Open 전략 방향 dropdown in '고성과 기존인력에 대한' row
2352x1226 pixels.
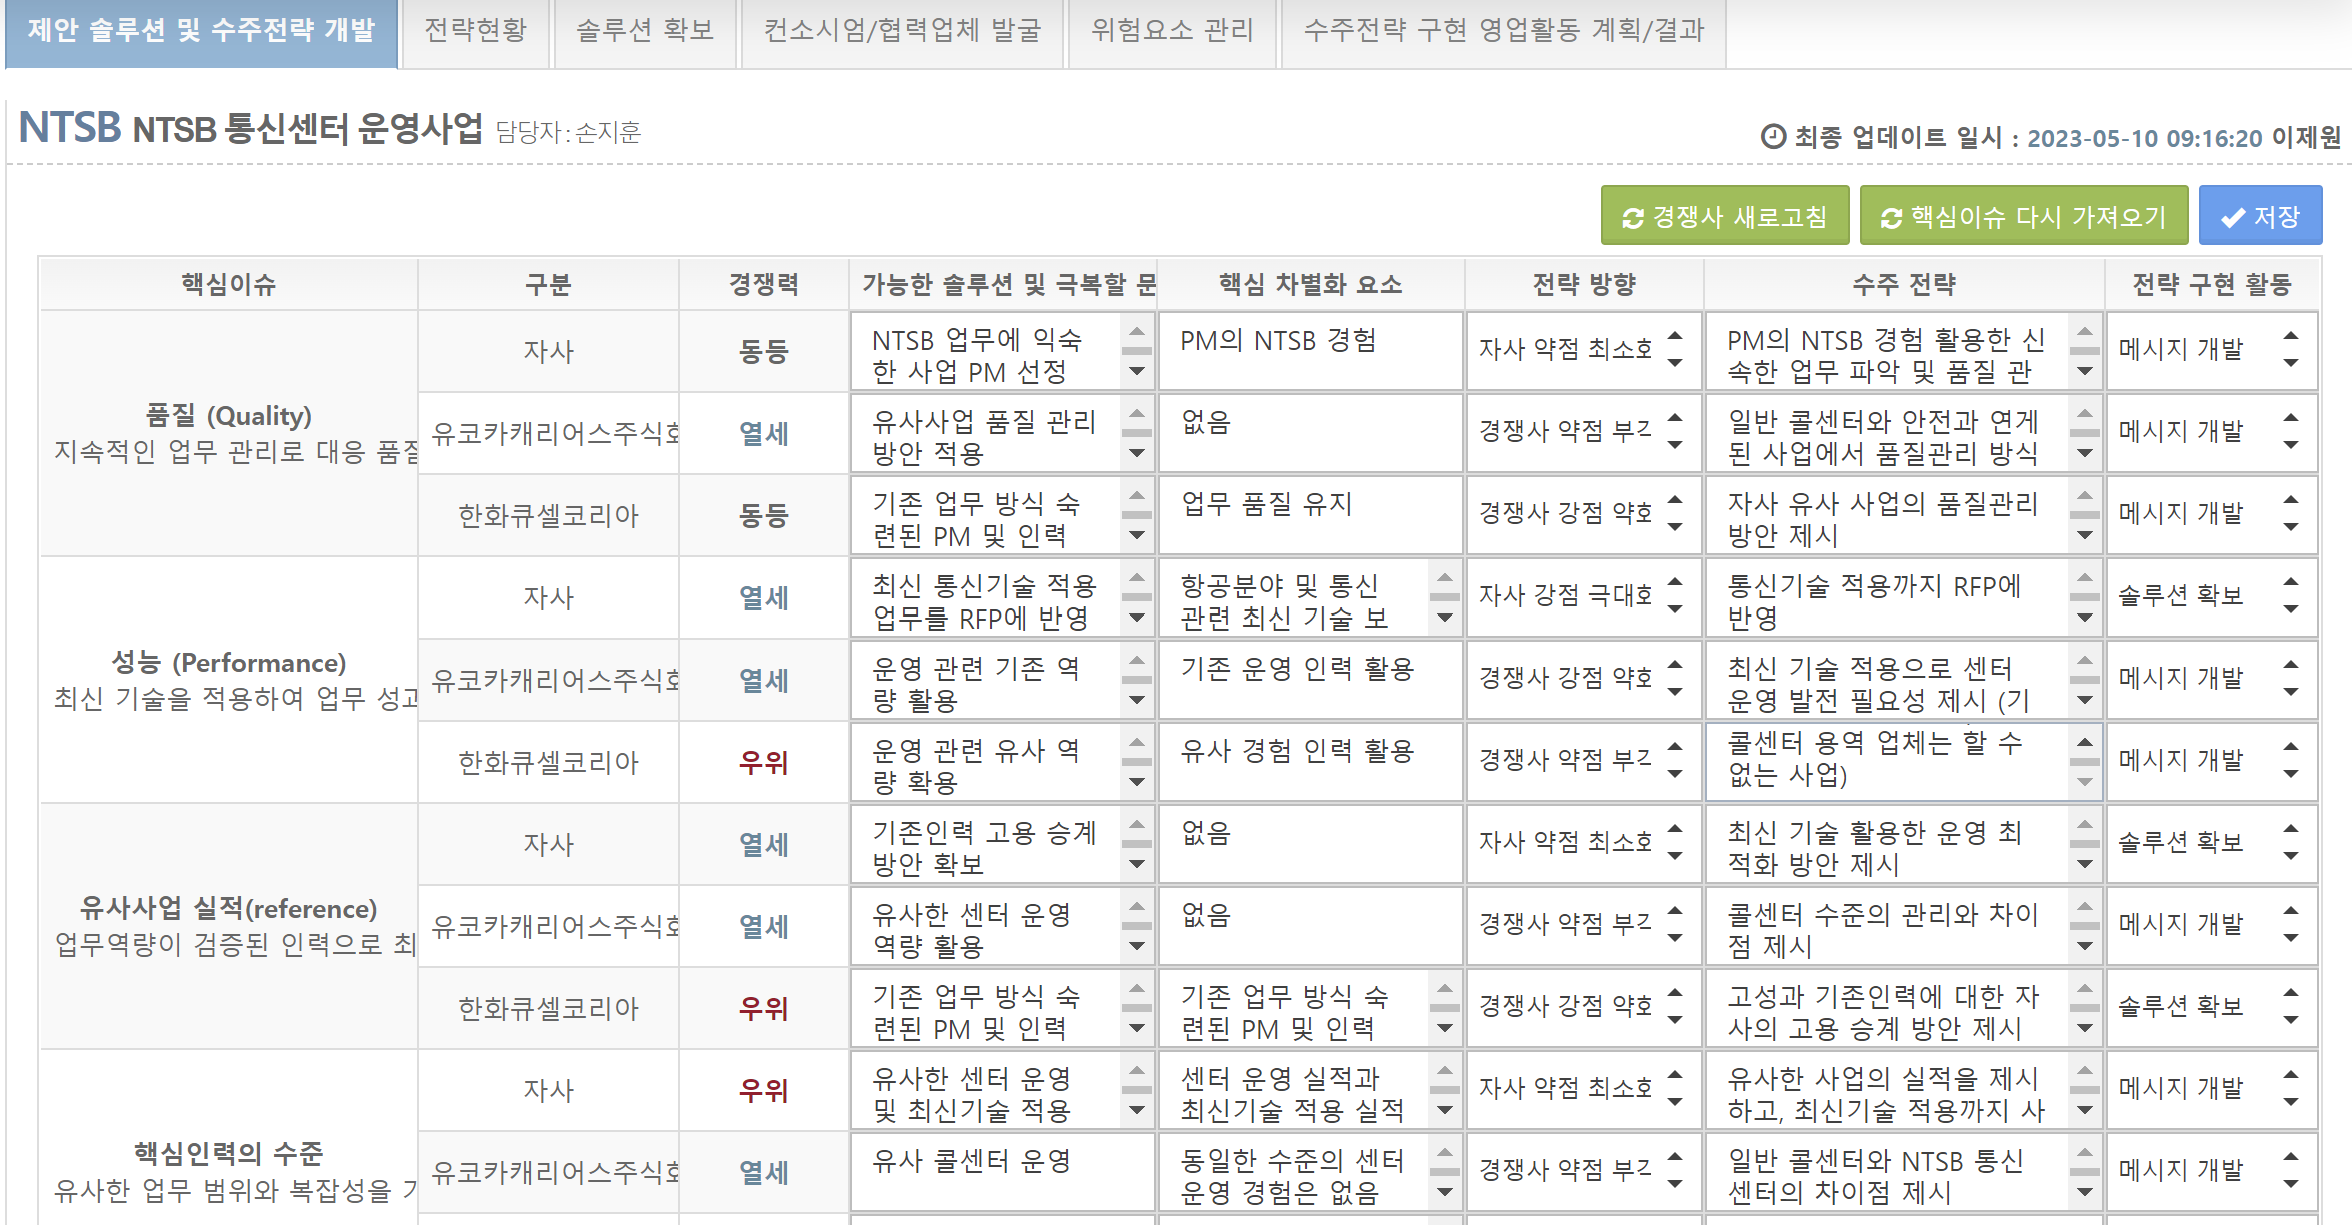[1584, 1007]
